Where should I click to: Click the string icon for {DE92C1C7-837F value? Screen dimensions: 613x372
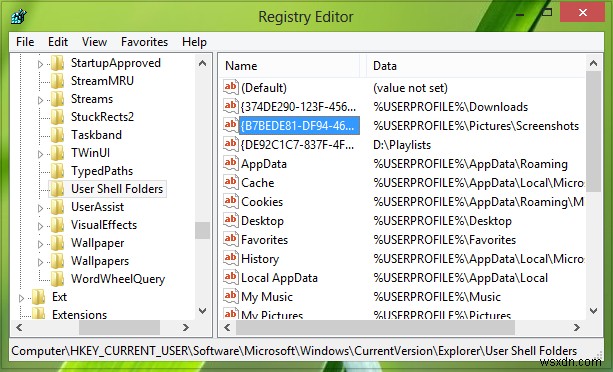[231, 144]
